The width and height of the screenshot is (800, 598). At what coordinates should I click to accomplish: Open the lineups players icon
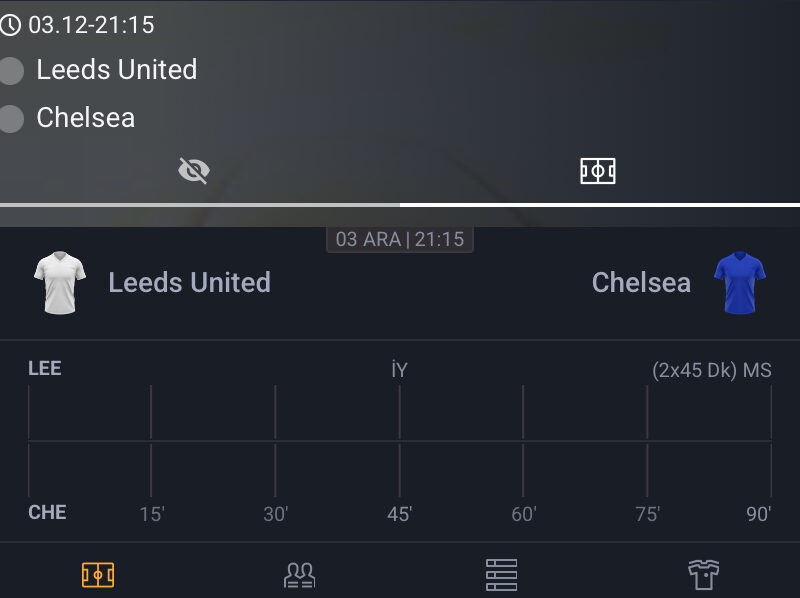(299, 573)
